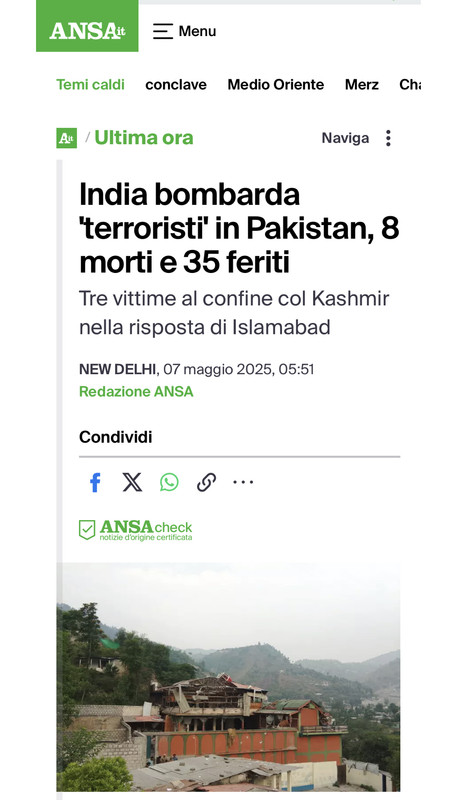The height and width of the screenshot is (800, 461).
Task: Open the hamburger Menu icon
Action: pos(163,31)
